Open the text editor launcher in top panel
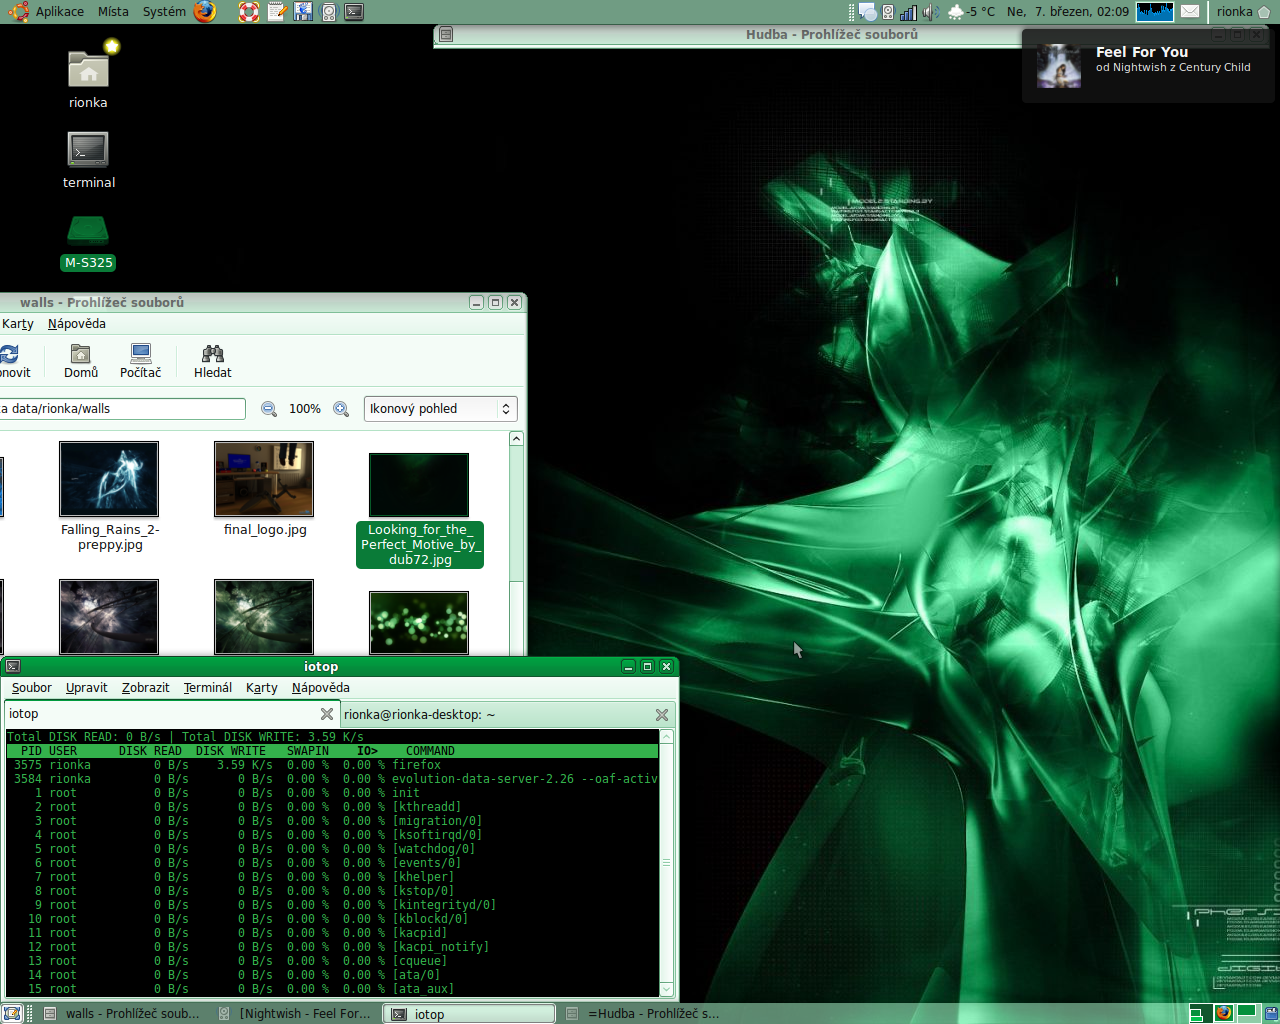The height and width of the screenshot is (1024, 1280). 276,12
